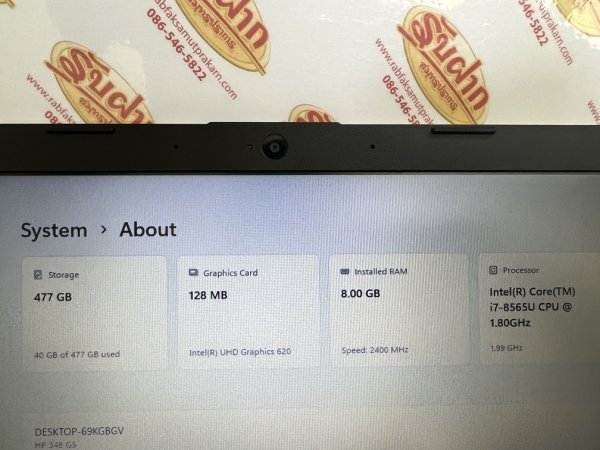Click the 1.99 GHz processor speed
The height and width of the screenshot is (450, 600).
coord(506,348)
